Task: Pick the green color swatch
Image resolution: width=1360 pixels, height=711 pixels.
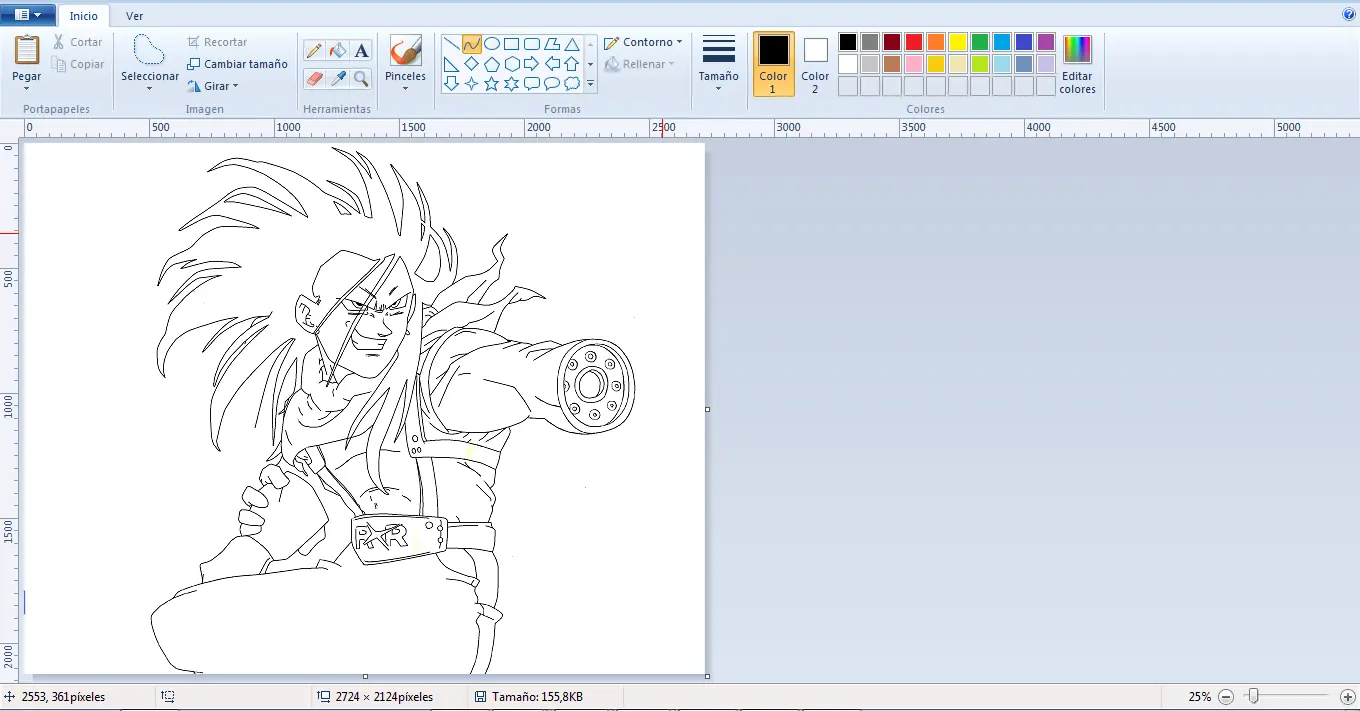Action: coord(980,42)
